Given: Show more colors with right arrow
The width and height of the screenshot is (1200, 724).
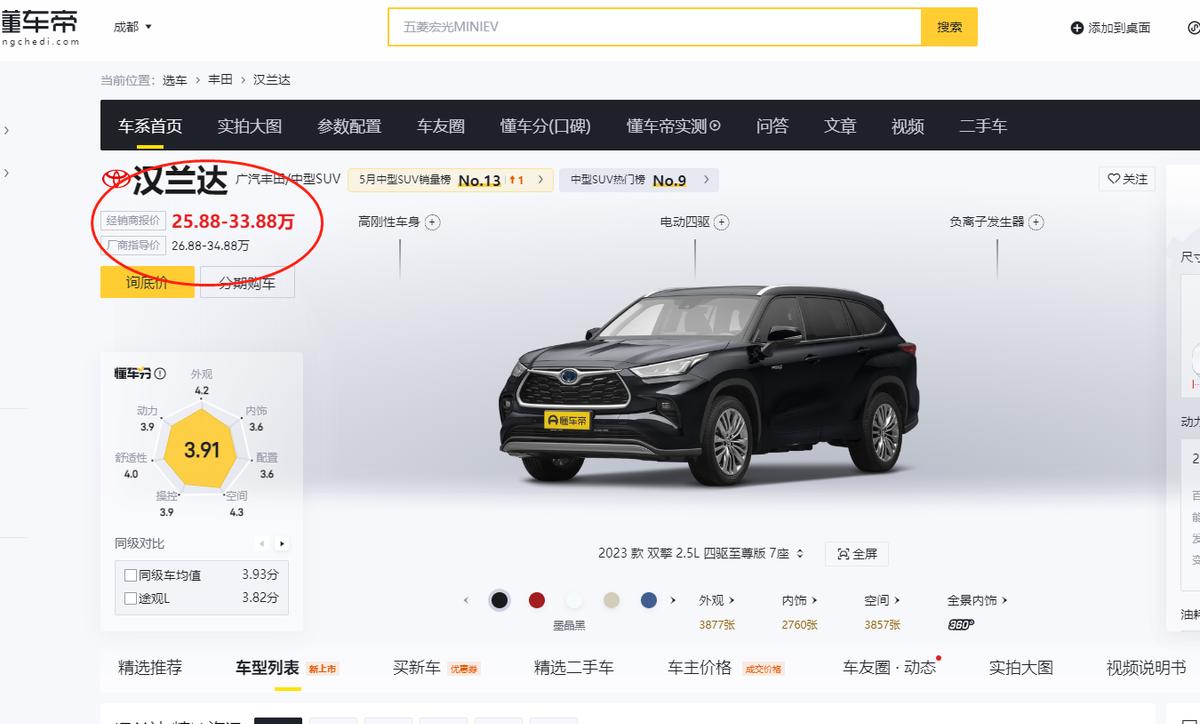Looking at the screenshot, I should click(x=673, y=600).
